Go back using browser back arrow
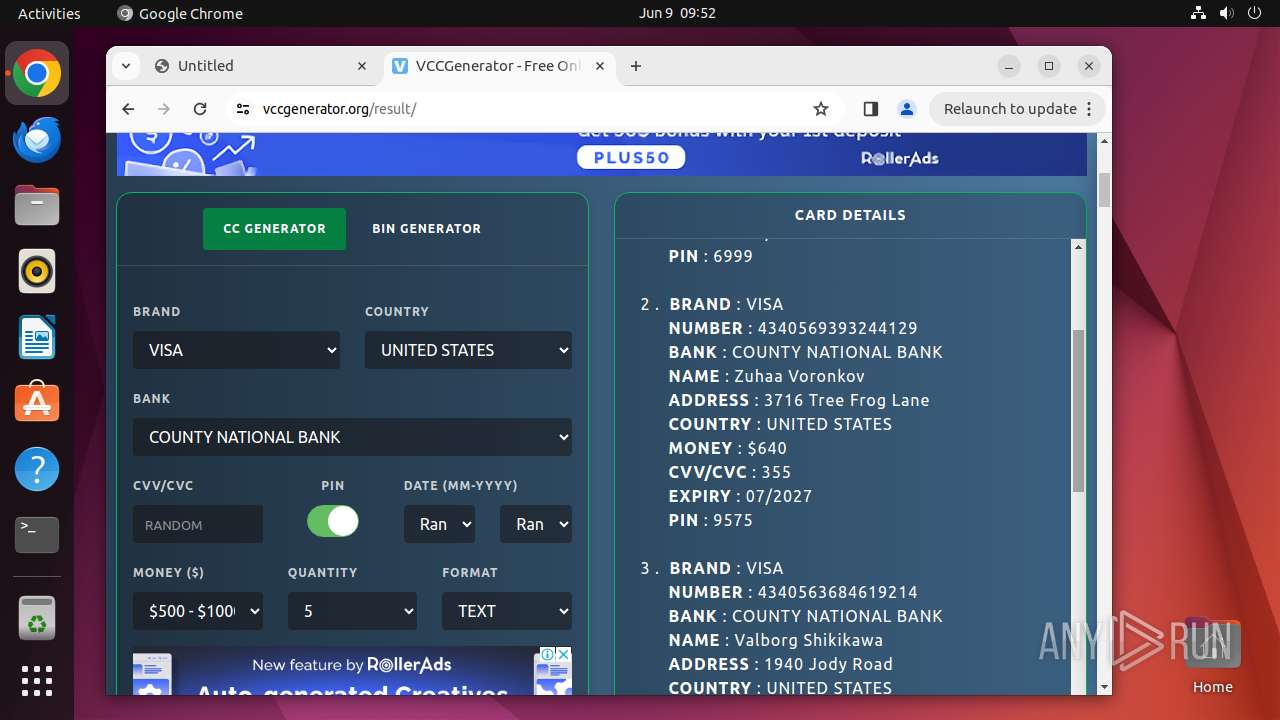 tap(128, 109)
